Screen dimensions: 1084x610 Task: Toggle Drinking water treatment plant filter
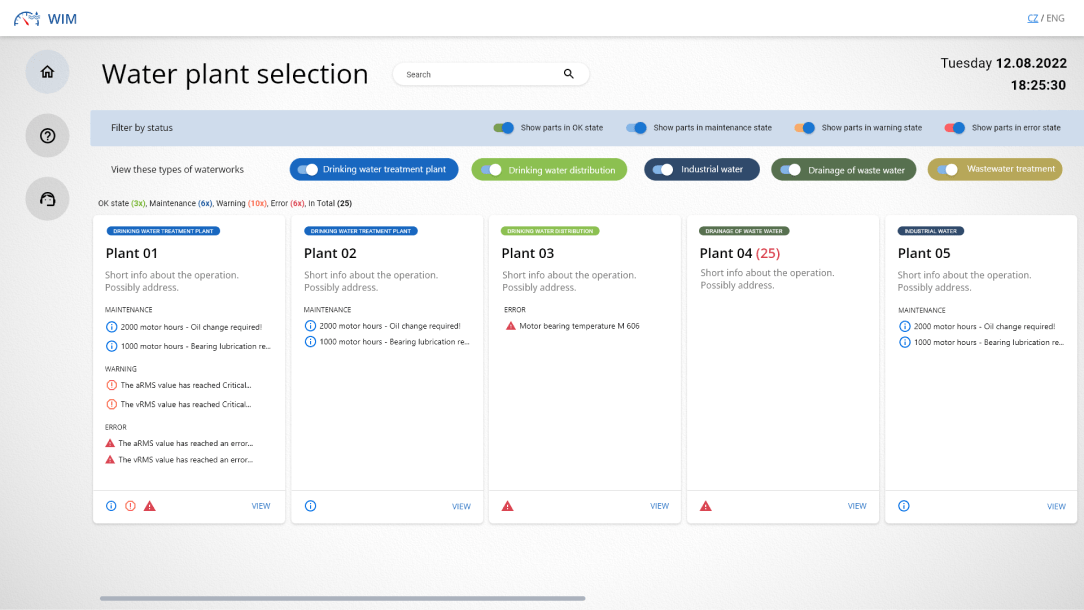pos(308,170)
